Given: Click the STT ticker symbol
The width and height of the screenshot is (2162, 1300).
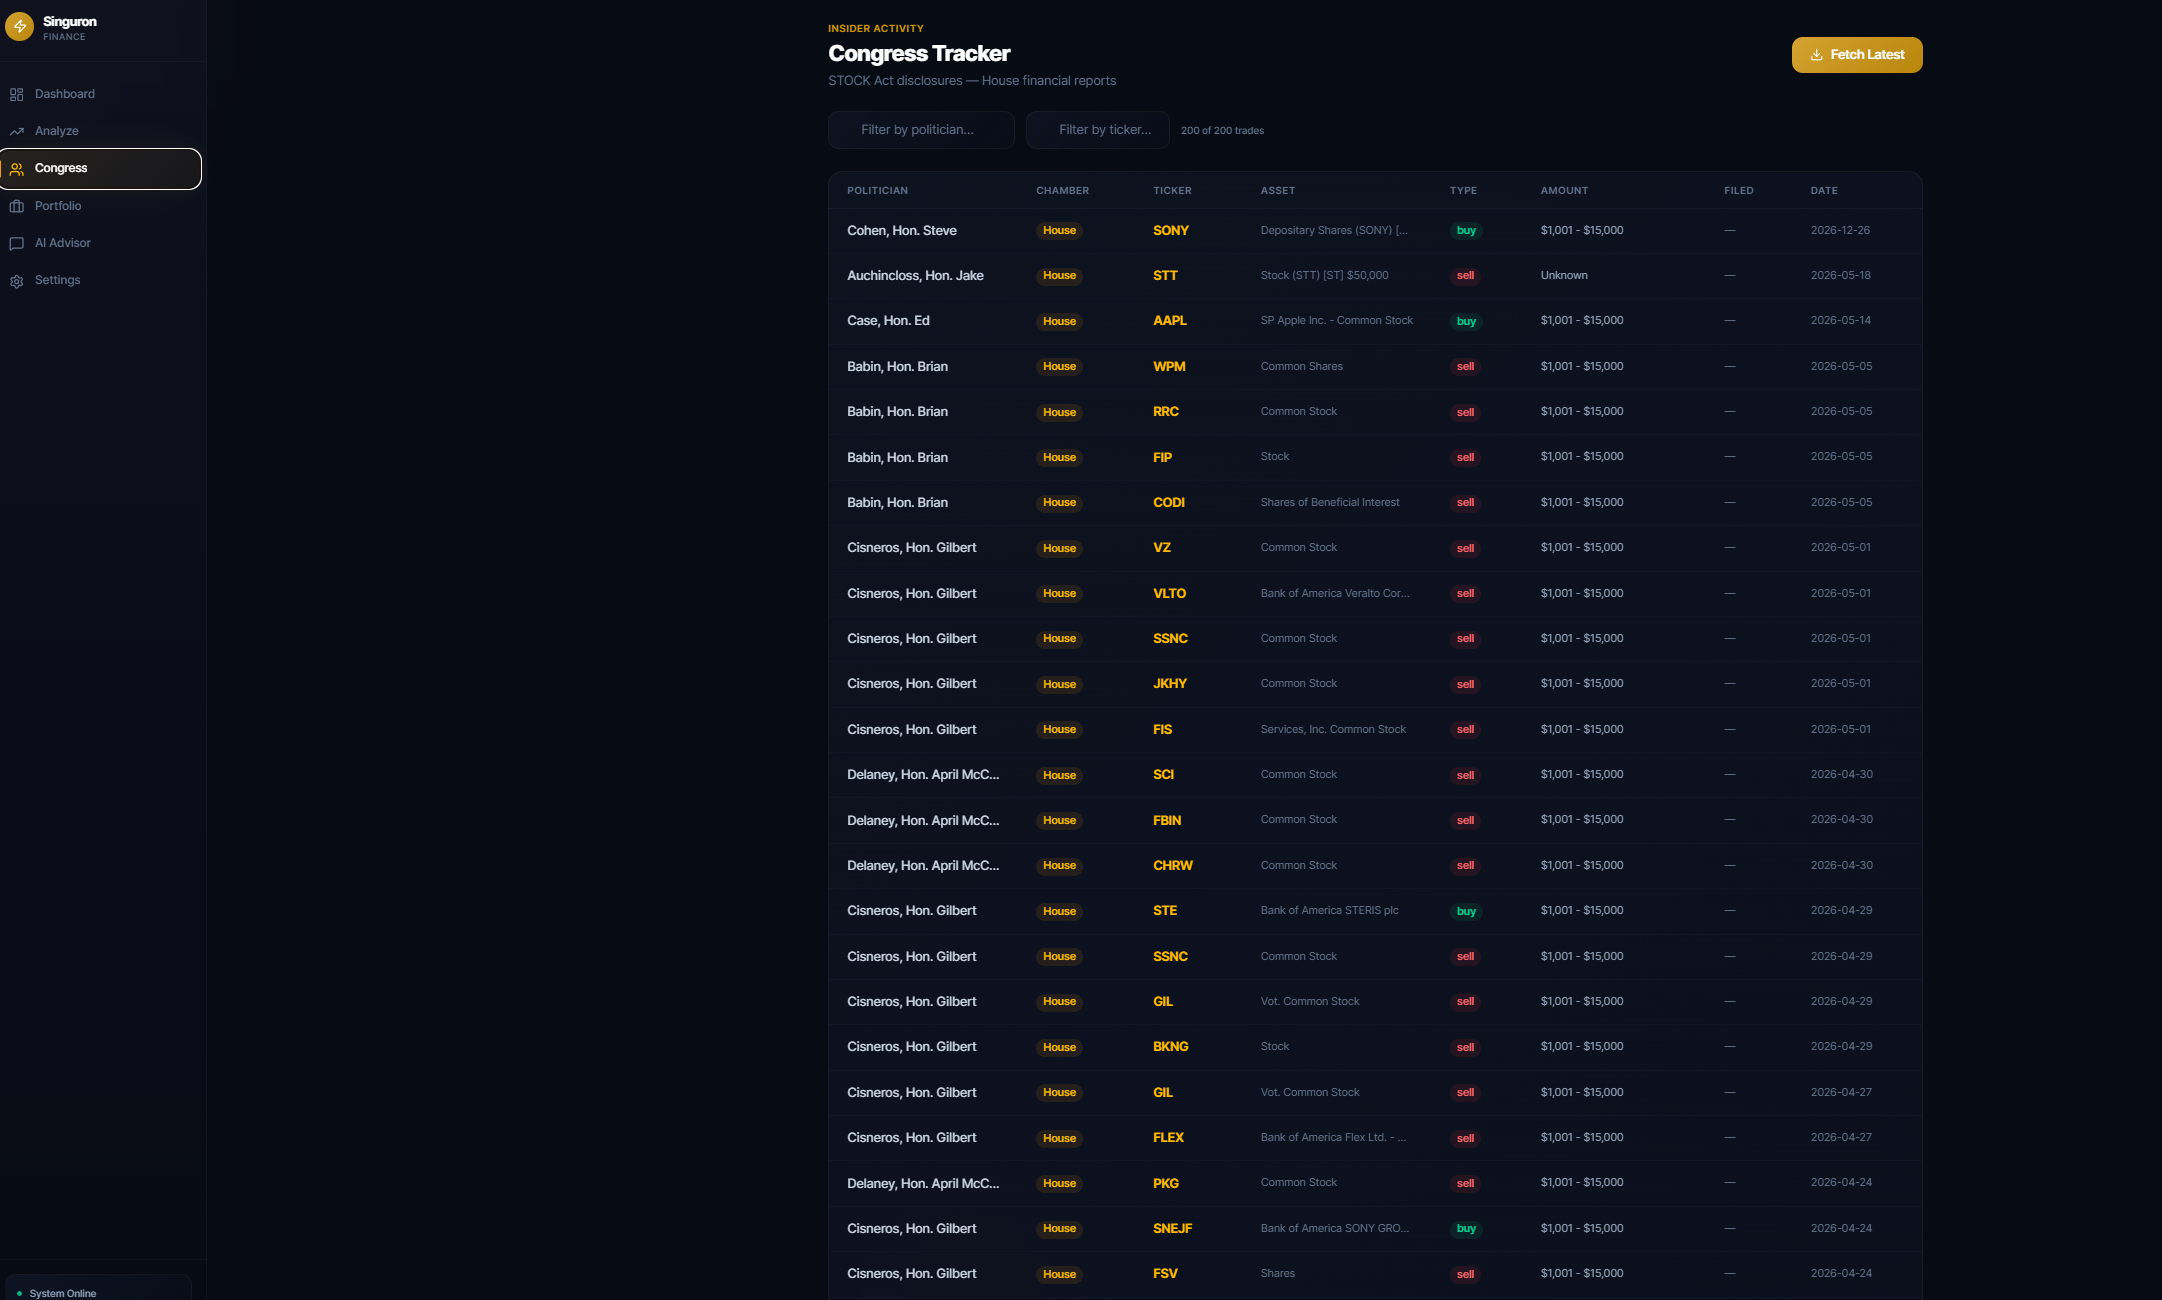Looking at the screenshot, I should (x=1165, y=275).
